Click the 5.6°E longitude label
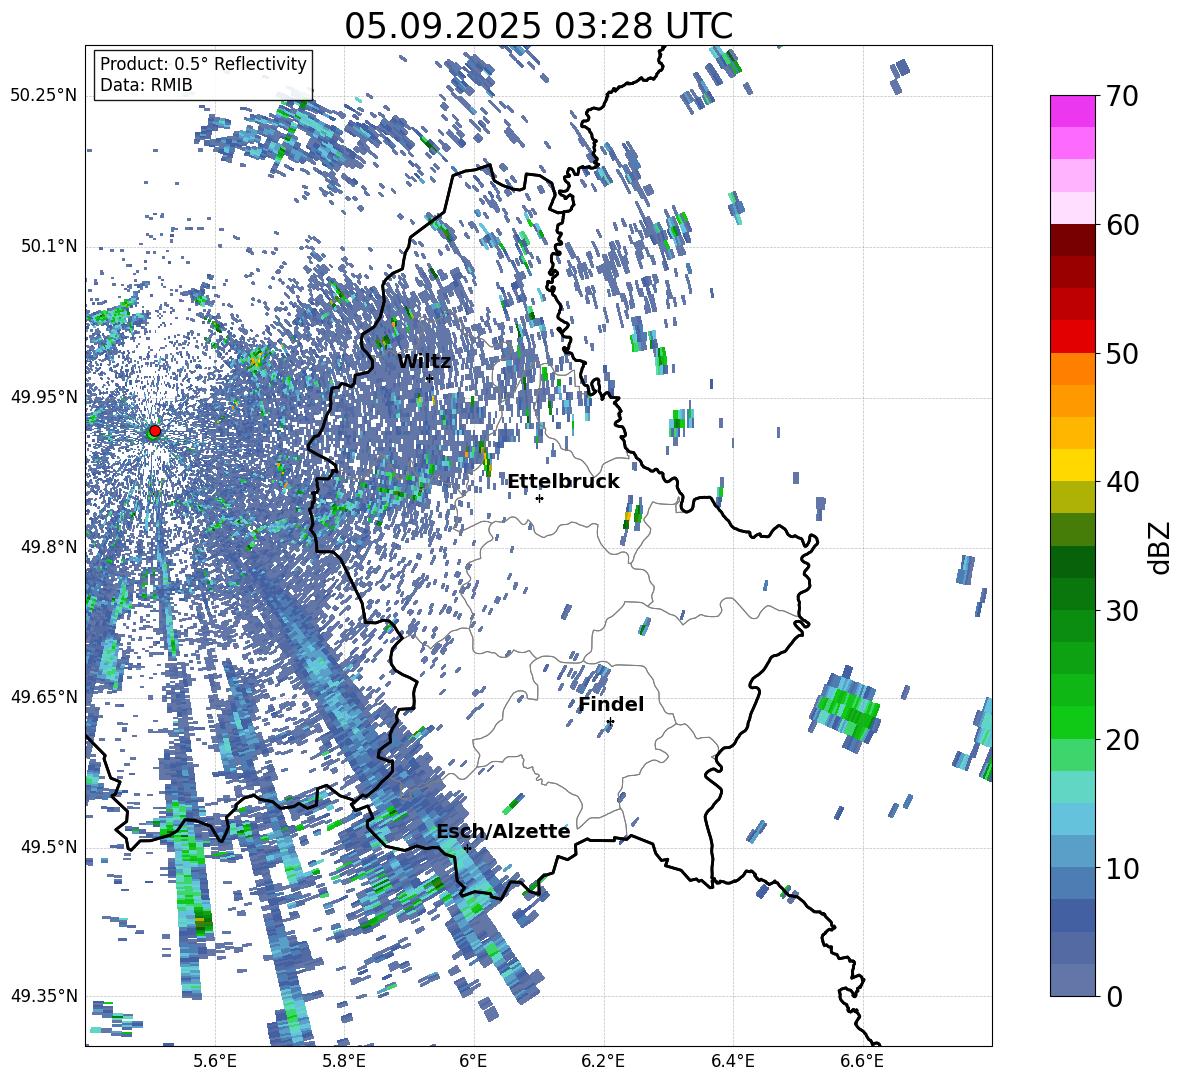This screenshot has height=1081, width=1184. pyautogui.click(x=214, y=1061)
